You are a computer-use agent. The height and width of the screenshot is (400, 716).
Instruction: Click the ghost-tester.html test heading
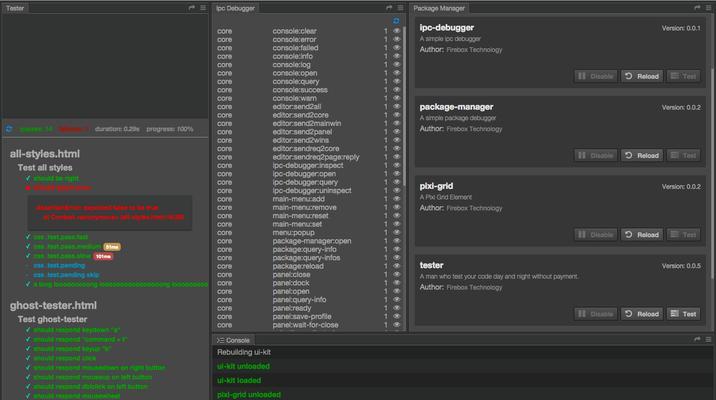[53, 305]
